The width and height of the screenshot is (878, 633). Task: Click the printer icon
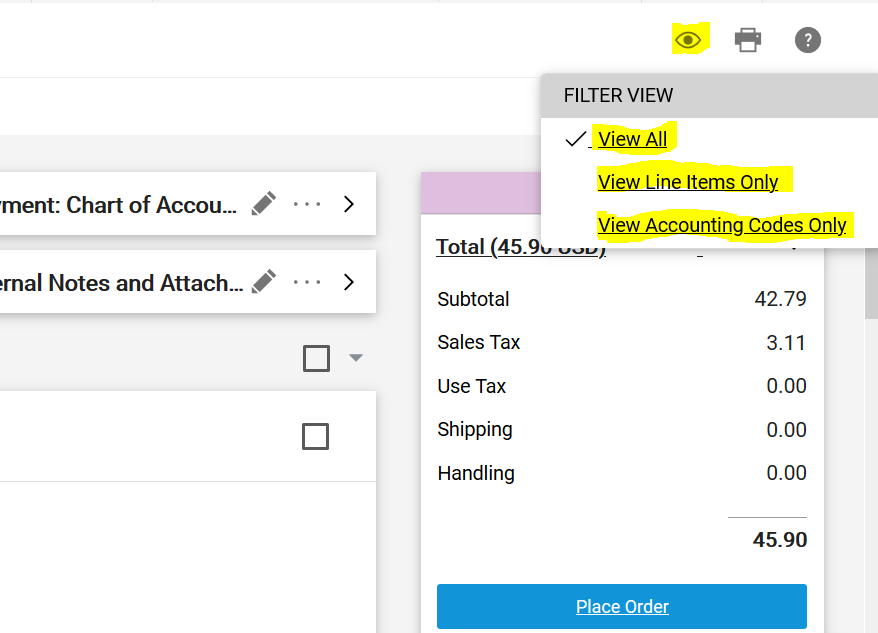click(748, 40)
